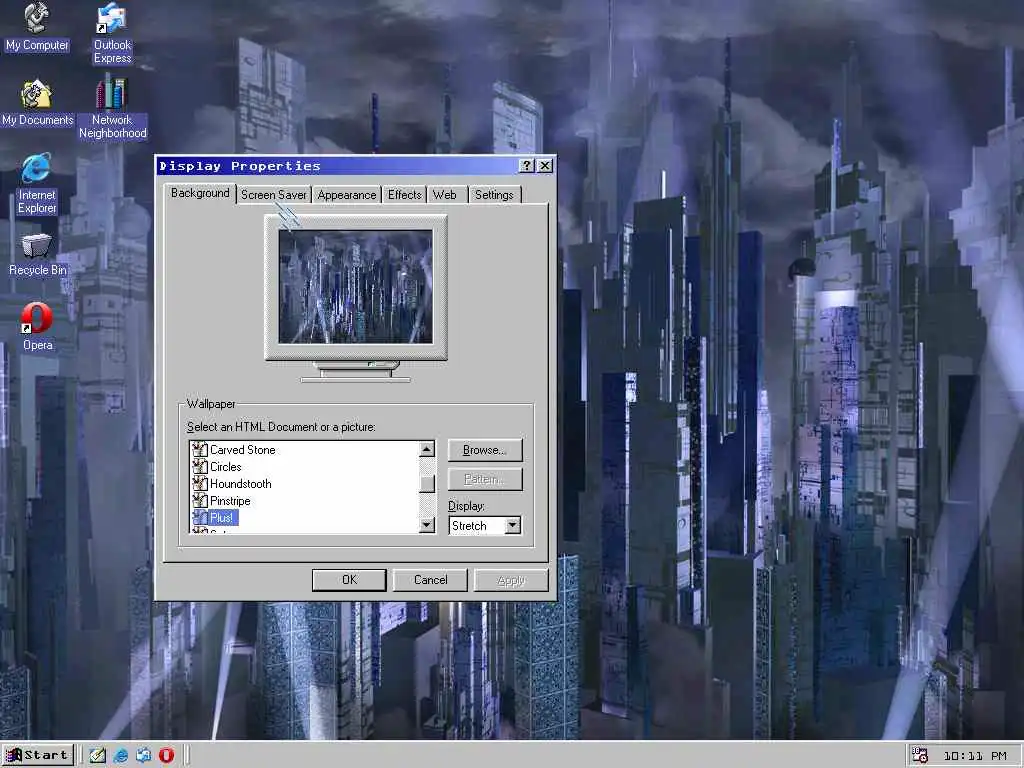Image resolution: width=1024 pixels, height=768 pixels.
Task: Click the wallpaper list scrollbar thumb
Action: (x=427, y=483)
